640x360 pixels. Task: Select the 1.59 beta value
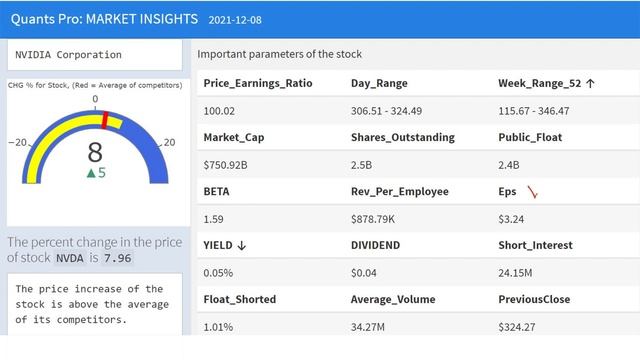tap(213, 219)
